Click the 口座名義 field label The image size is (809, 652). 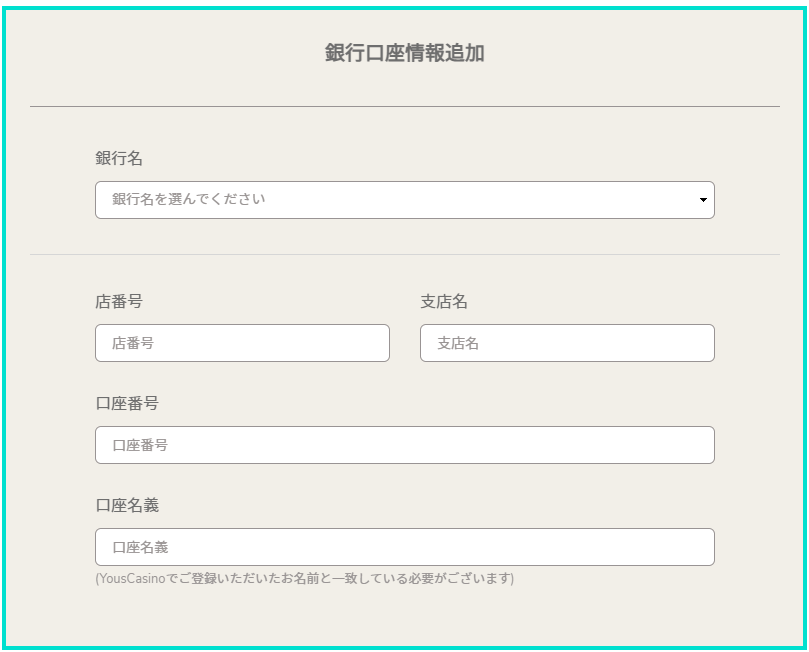[x=127, y=505]
